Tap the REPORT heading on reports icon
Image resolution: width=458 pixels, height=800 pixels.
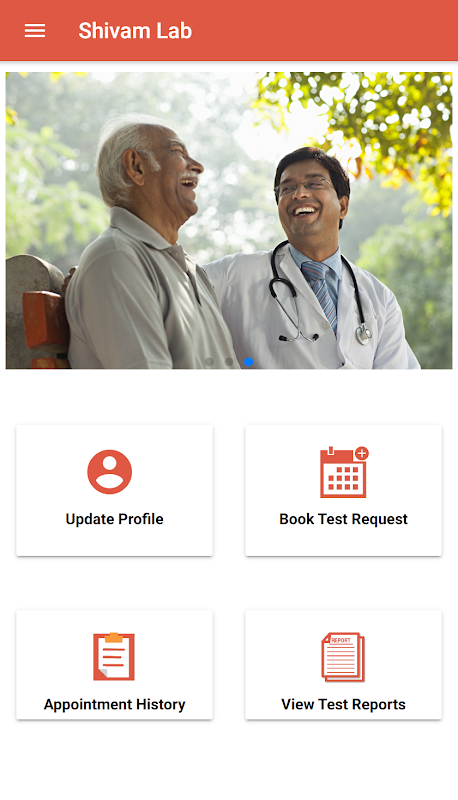click(x=341, y=640)
